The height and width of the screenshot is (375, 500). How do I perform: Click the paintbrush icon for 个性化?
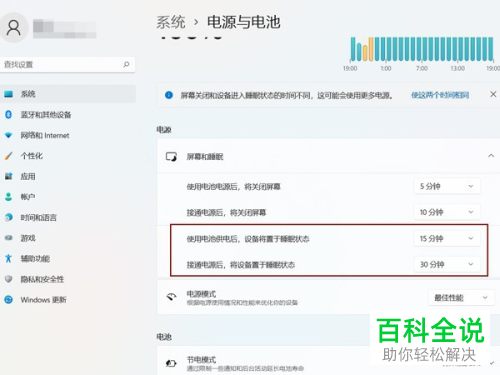click(8, 156)
